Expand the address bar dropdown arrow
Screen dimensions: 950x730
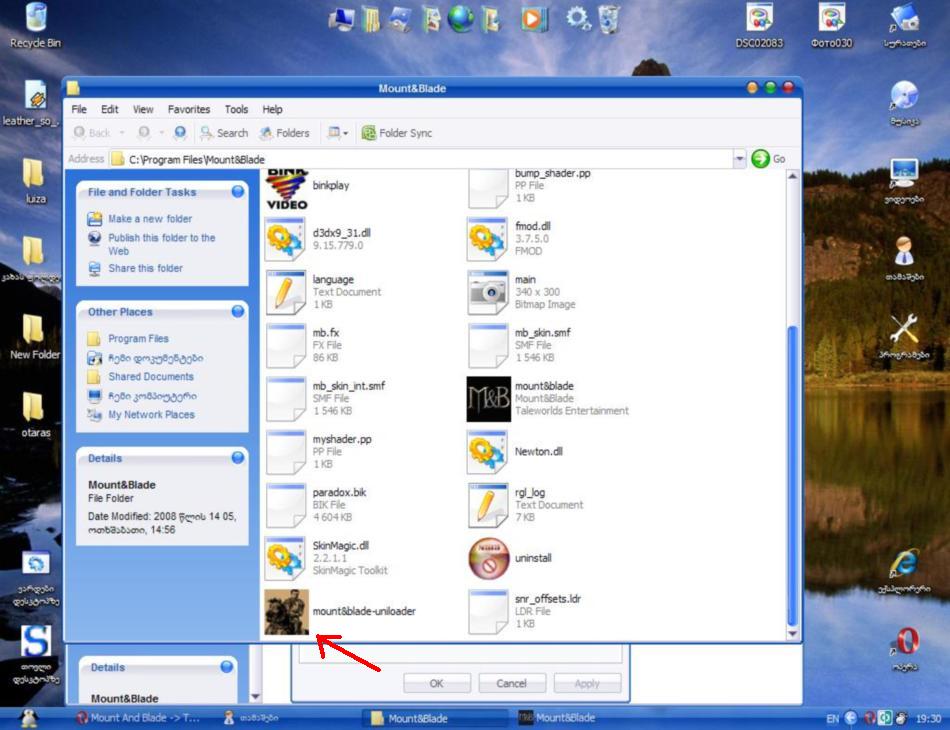740,159
